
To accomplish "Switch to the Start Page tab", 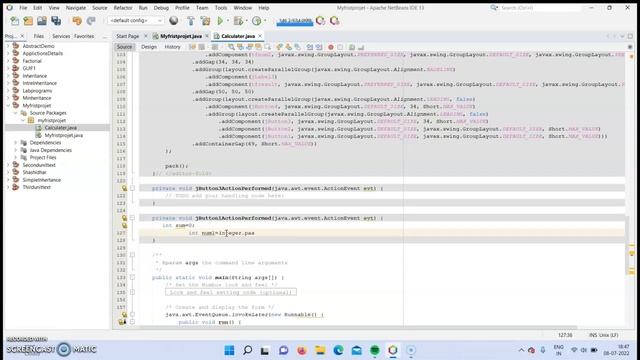I will pyautogui.click(x=127, y=36).
